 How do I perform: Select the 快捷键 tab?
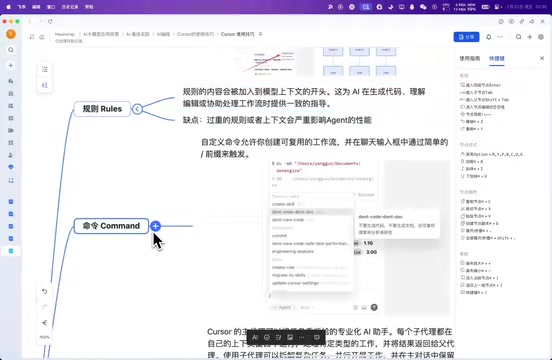click(x=497, y=58)
